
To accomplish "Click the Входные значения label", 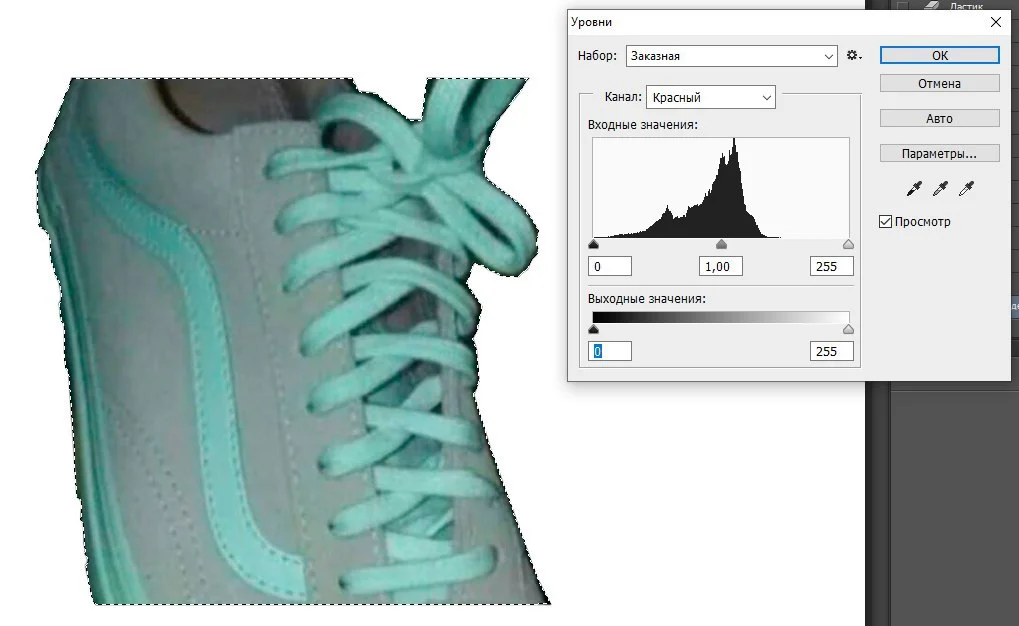I will 643,125.
